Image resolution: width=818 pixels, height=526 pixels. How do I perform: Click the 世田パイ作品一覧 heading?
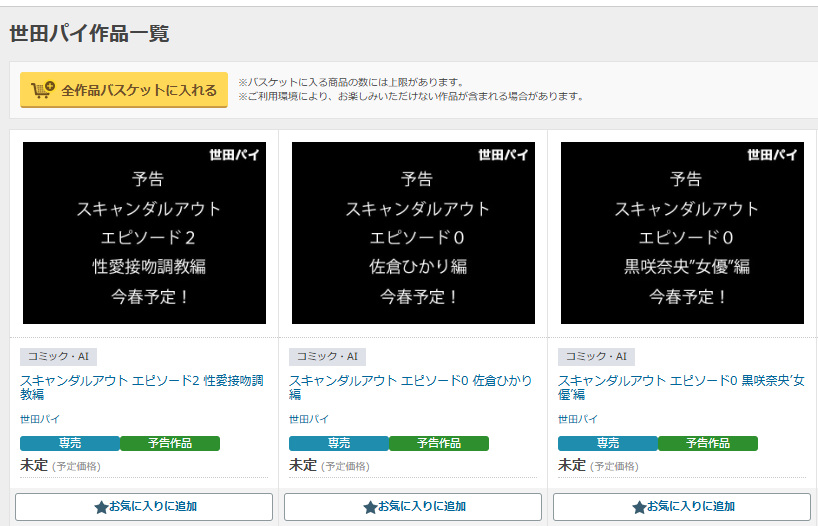89,33
